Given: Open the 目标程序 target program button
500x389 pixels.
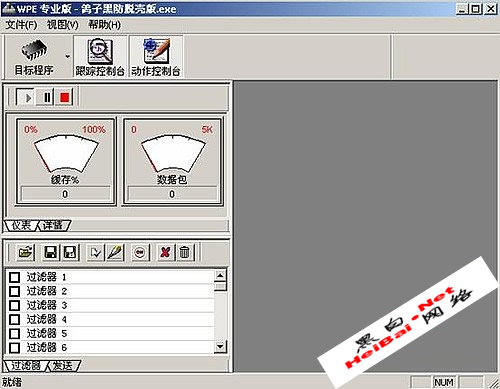Looking at the screenshot, I should (34, 57).
